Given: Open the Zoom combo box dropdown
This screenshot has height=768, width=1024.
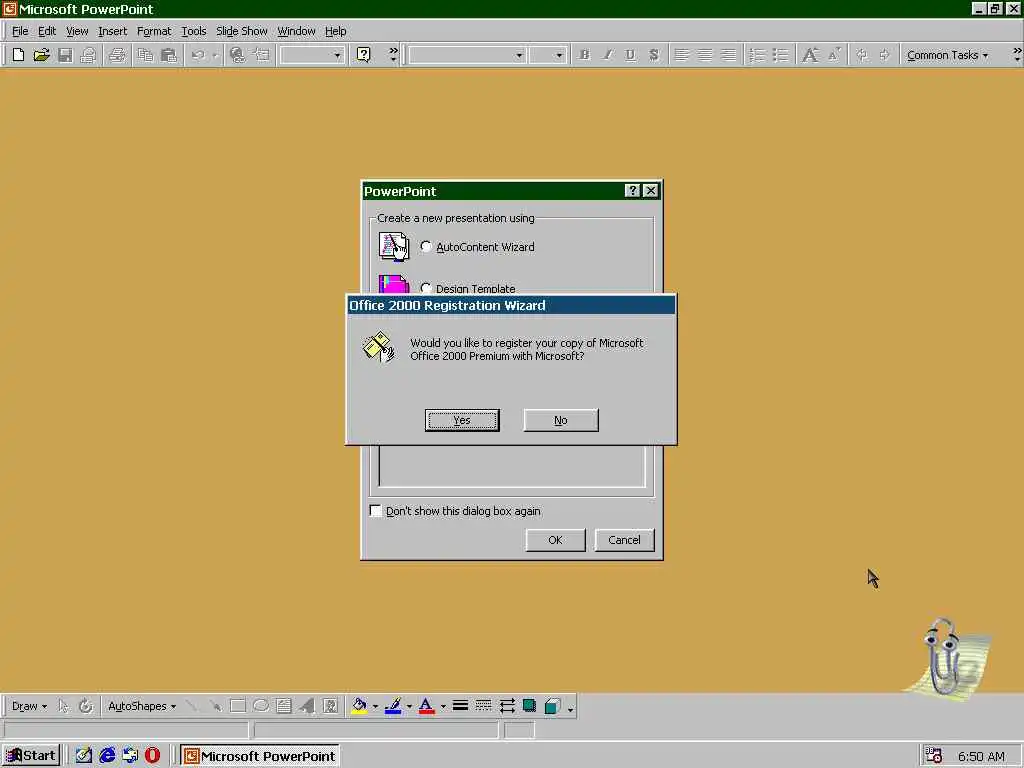Looking at the screenshot, I should coord(337,56).
